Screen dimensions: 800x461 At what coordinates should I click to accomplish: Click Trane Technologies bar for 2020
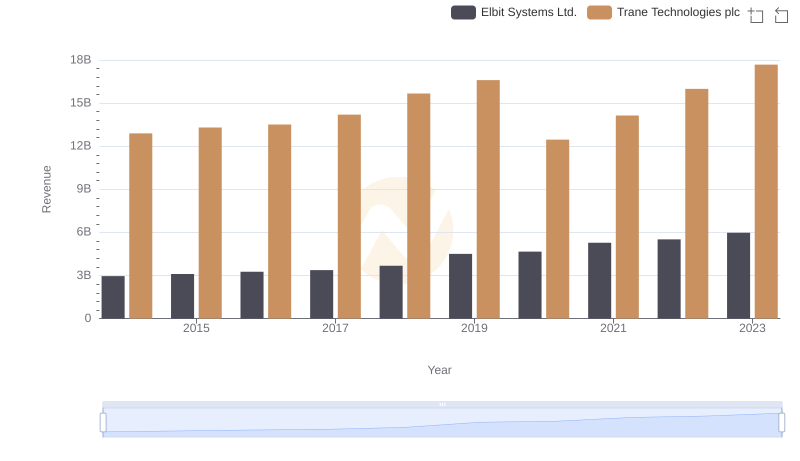coord(558,229)
